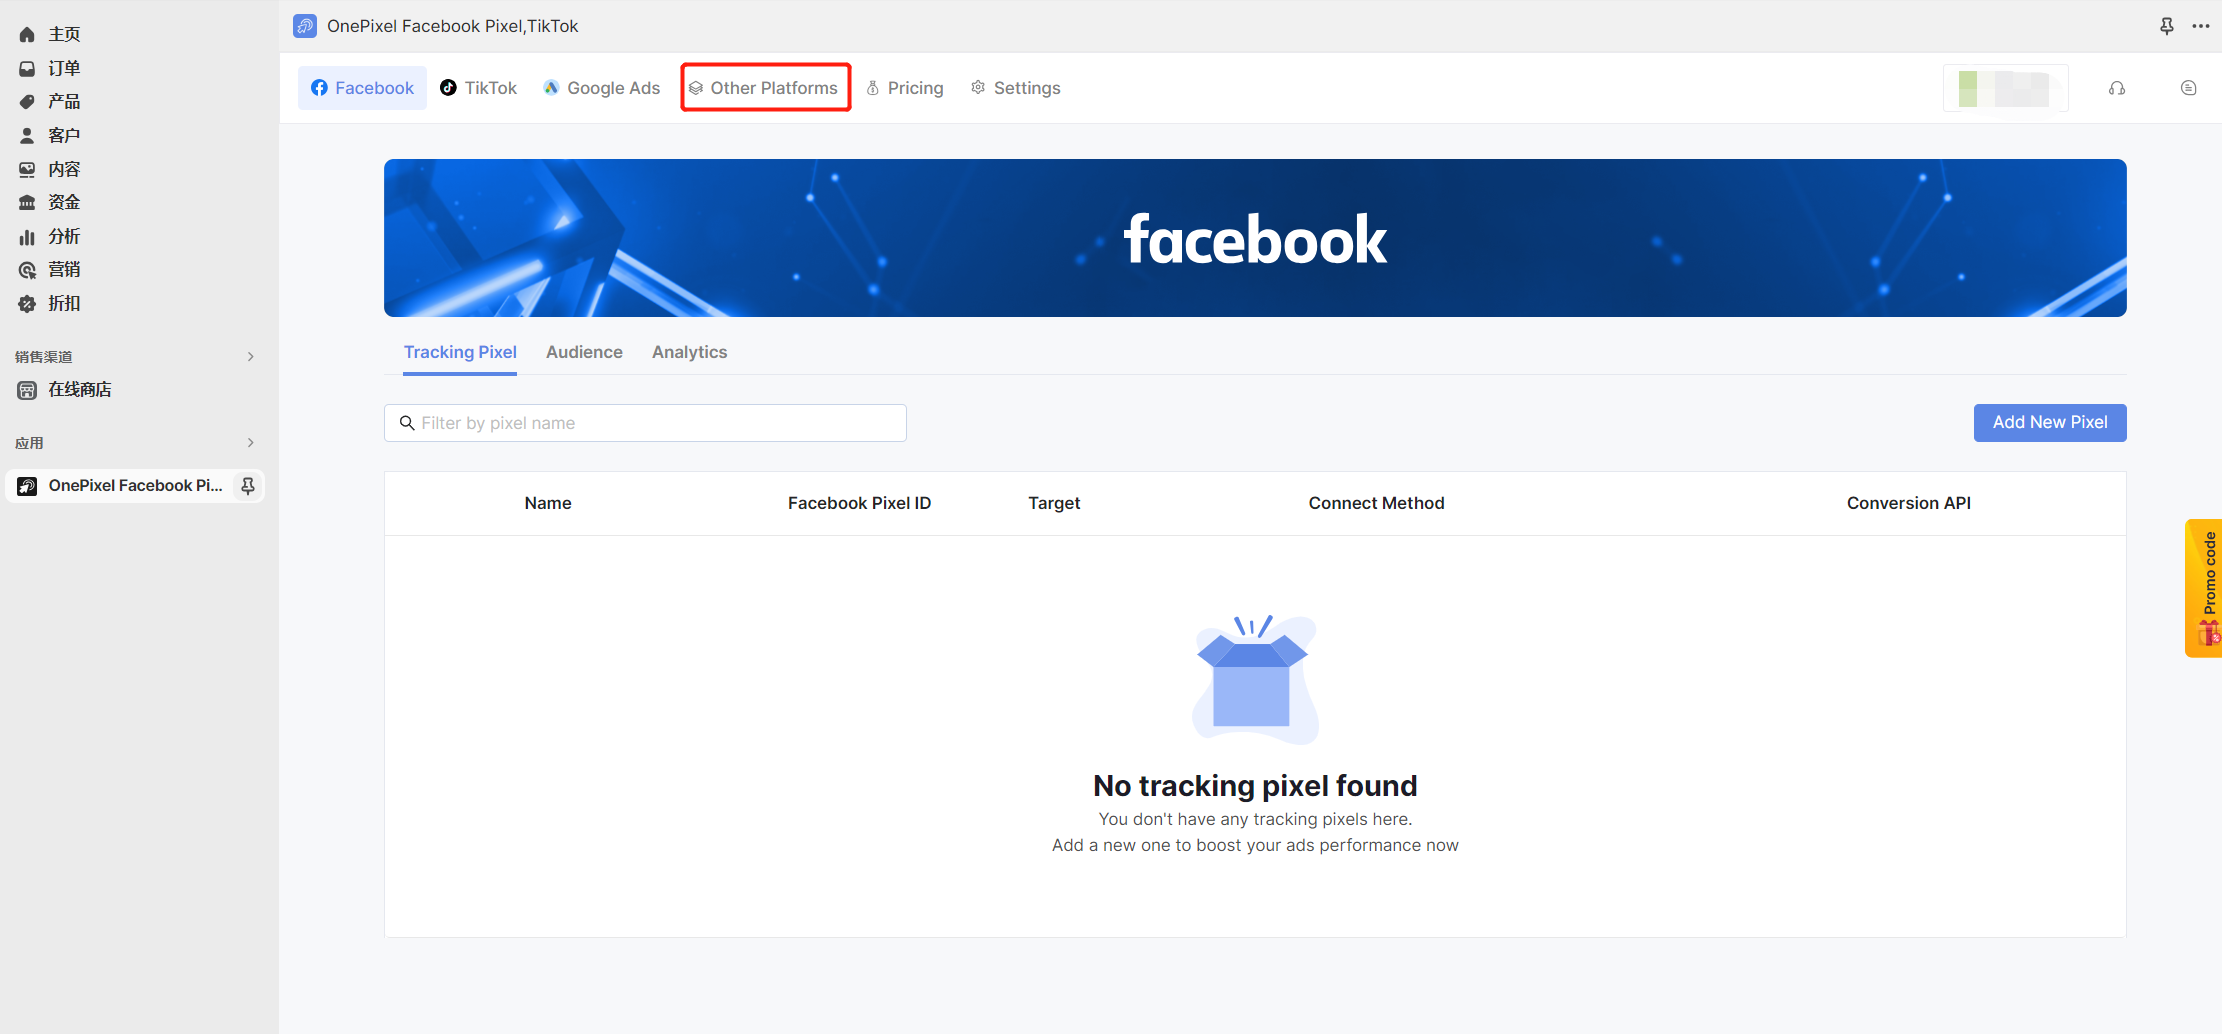
Task: Click the headset support icon
Action: [x=2117, y=88]
